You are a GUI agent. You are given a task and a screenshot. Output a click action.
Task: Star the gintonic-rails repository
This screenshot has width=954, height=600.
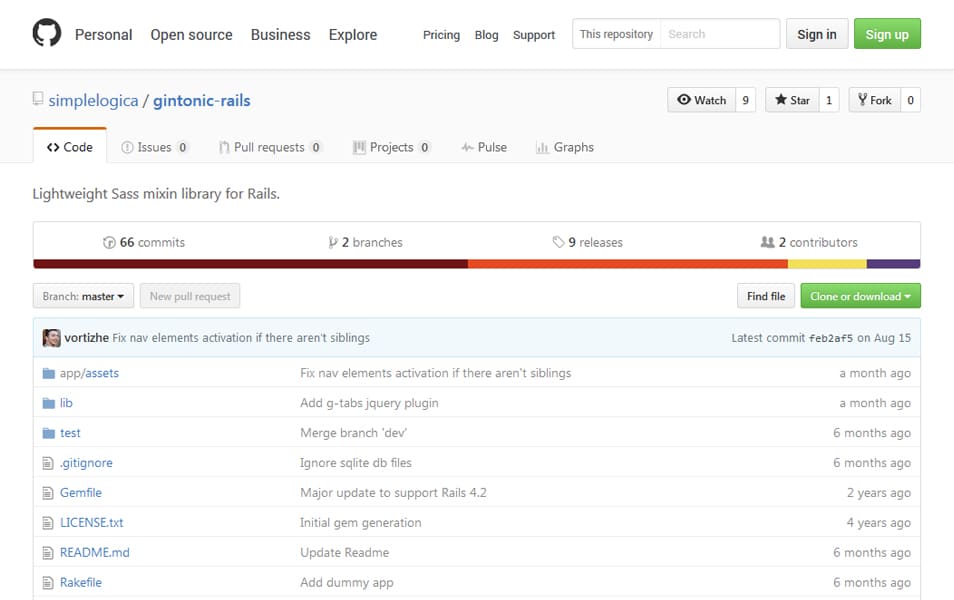(x=792, y=100)
